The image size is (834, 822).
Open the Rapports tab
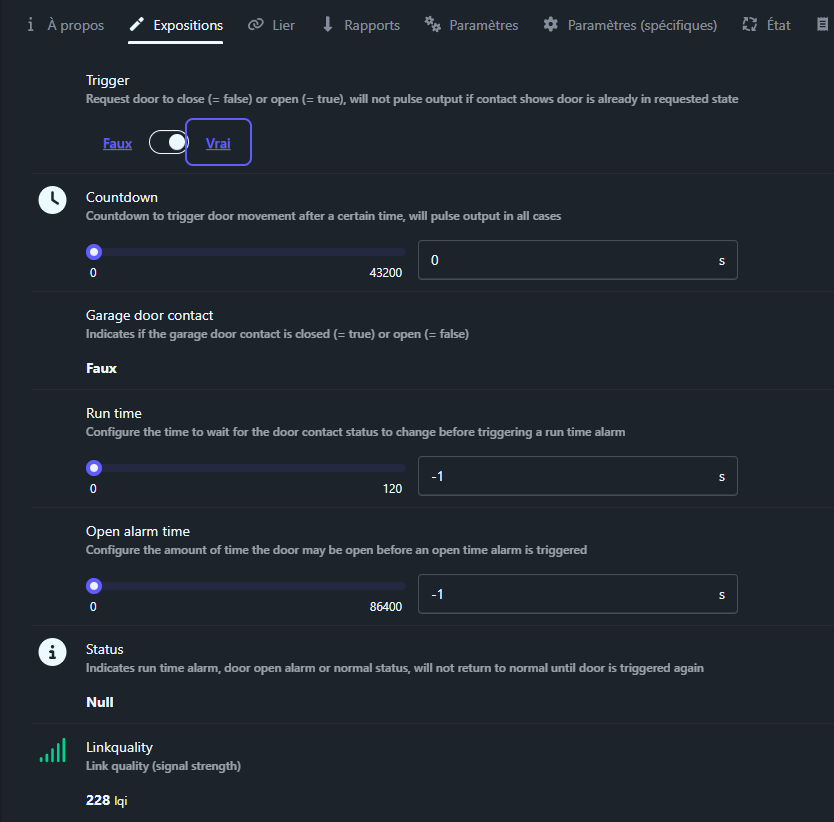point(371,25)
